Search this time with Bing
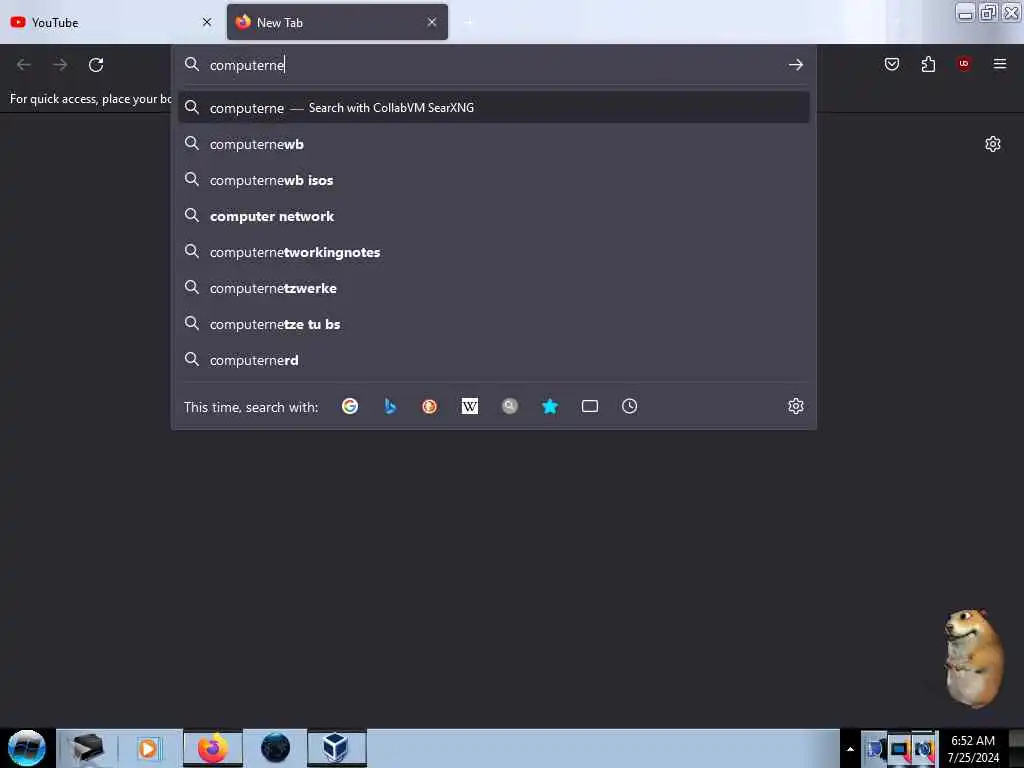 point(390,406)
